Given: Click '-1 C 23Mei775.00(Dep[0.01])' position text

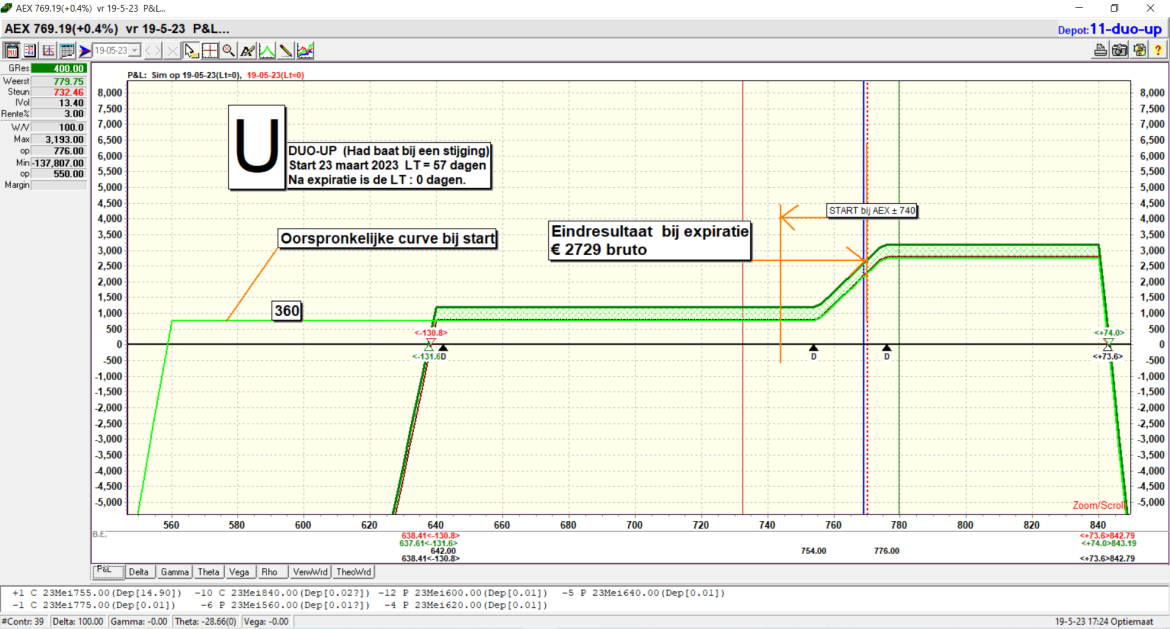Looking at the screenshot, I should 93,605.
